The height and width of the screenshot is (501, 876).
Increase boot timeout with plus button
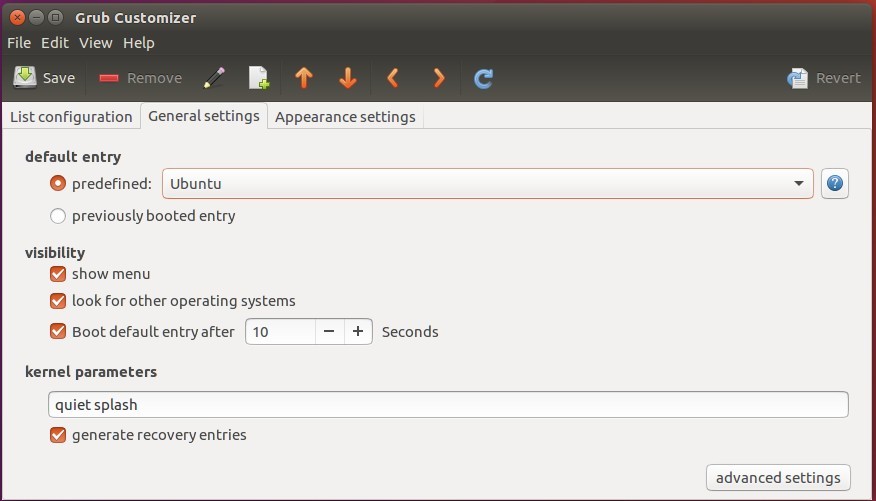(358, 332)
